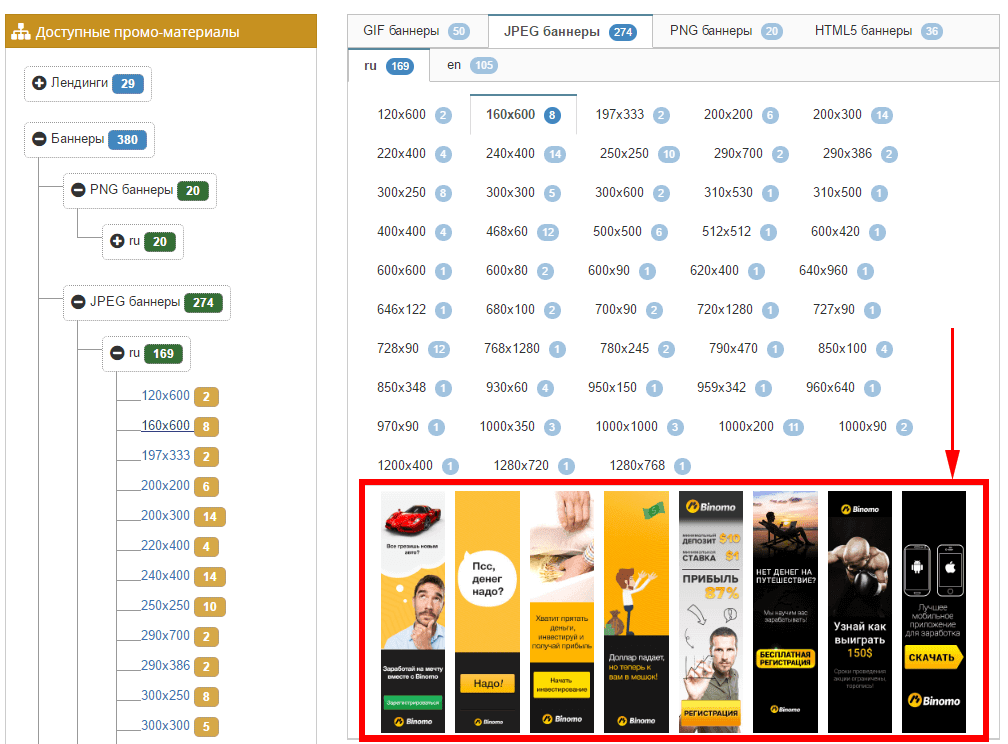
Task: Expand the ru node under PNG баннеры
Action: (x=117, y=241)
